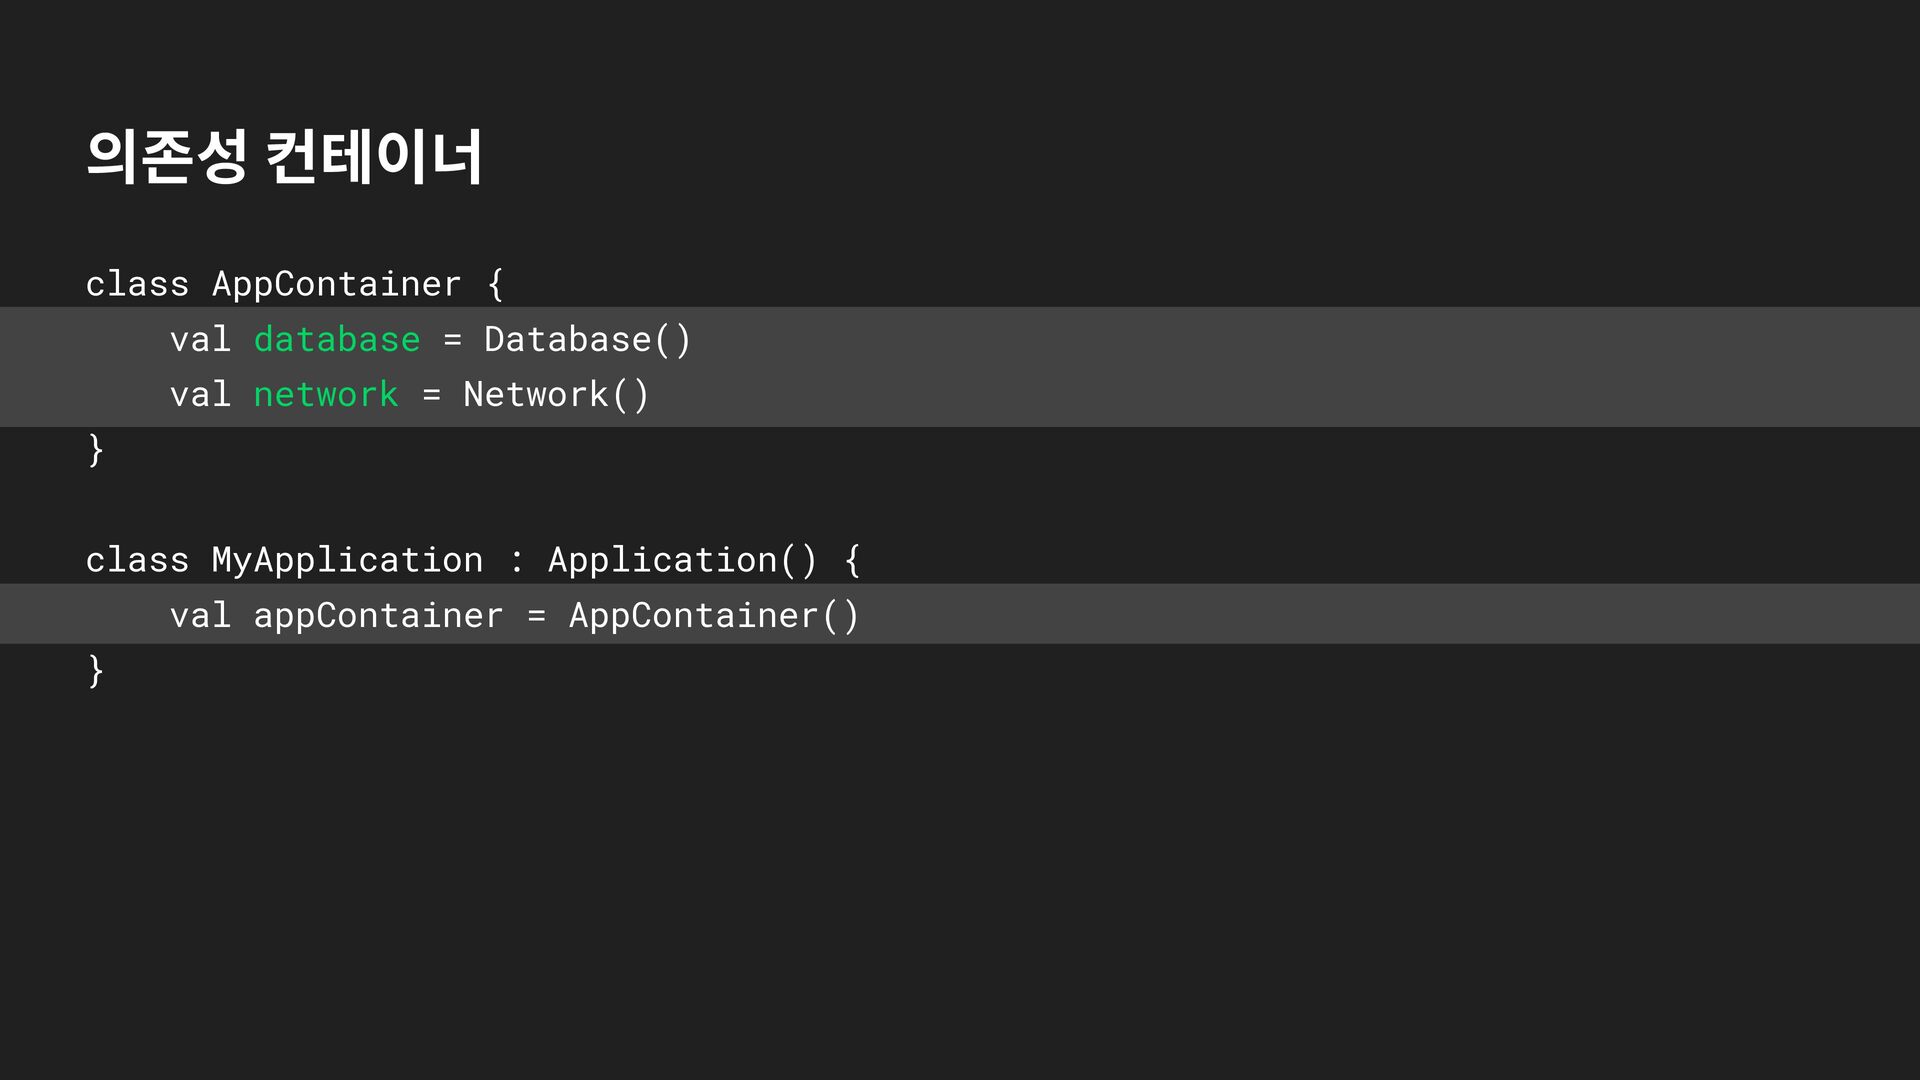Screen dimensions: 1920x1080
Task: Click the Application() superclass call
Action: click(x=682, y=561)
